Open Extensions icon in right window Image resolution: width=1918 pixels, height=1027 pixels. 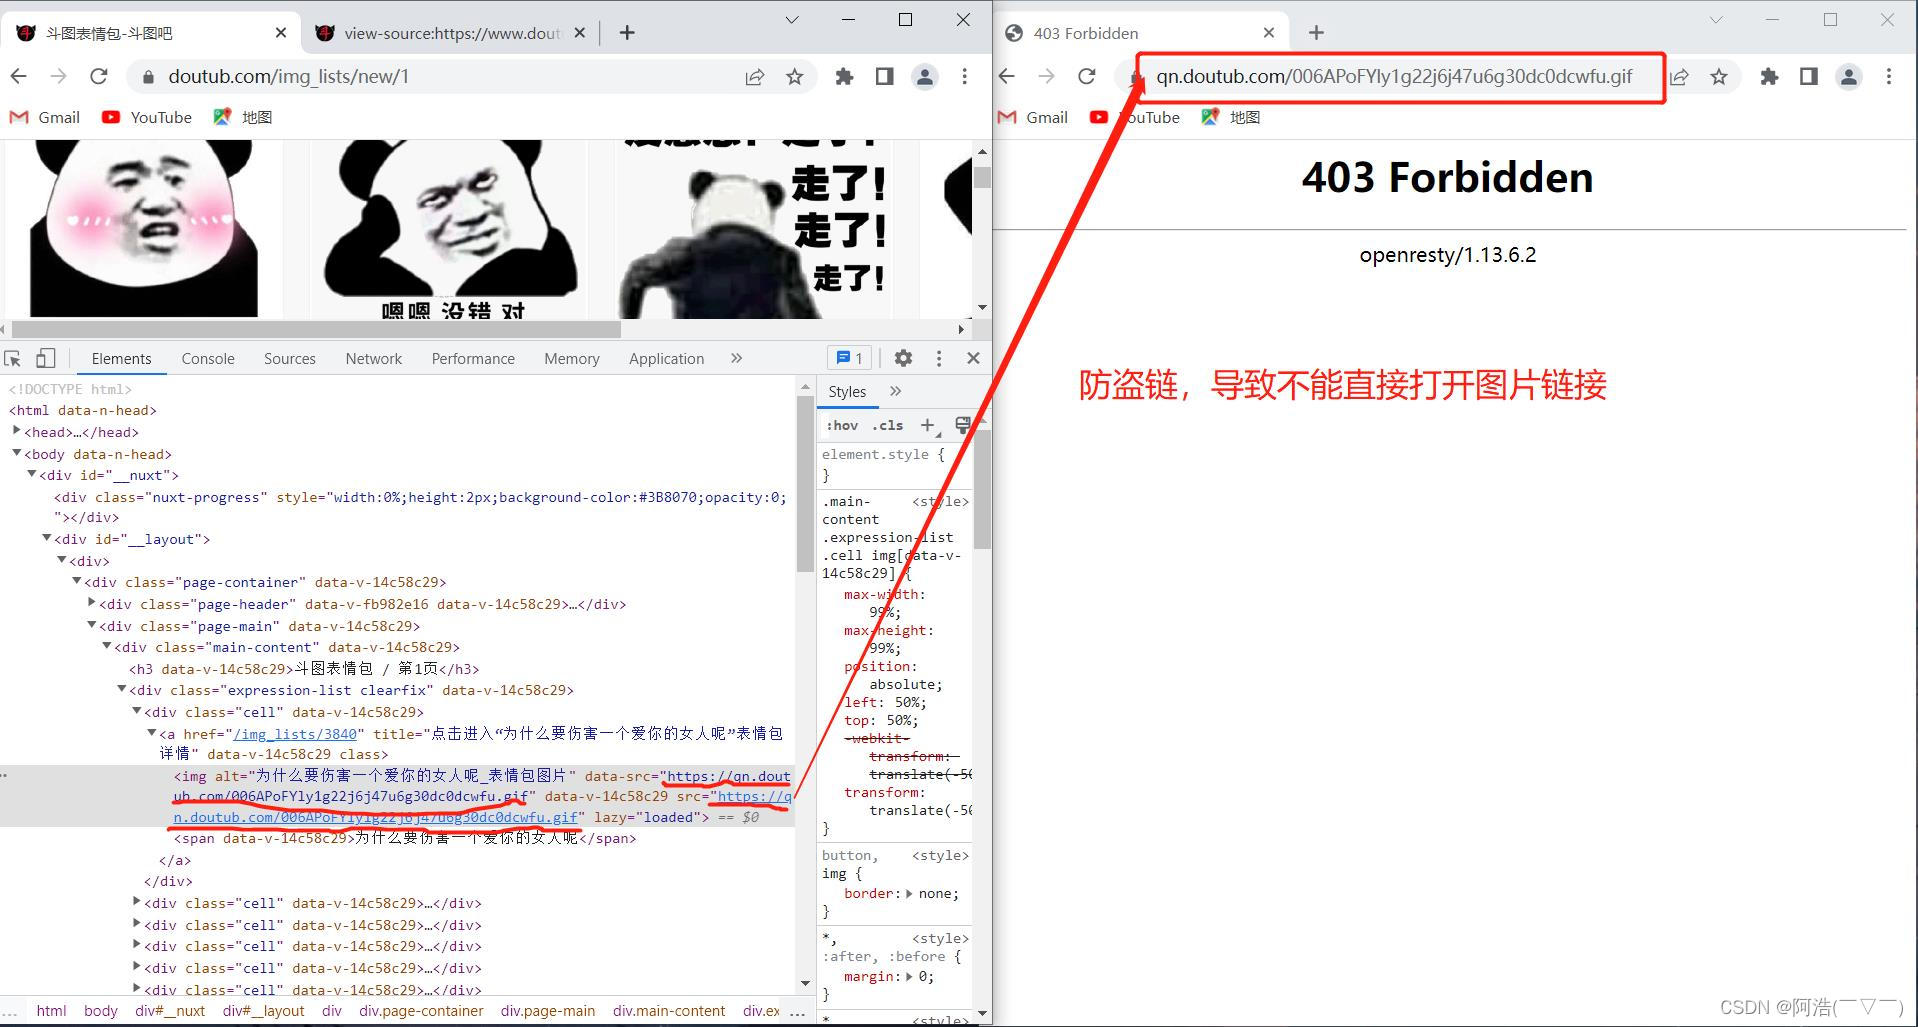pos(1769,76)
